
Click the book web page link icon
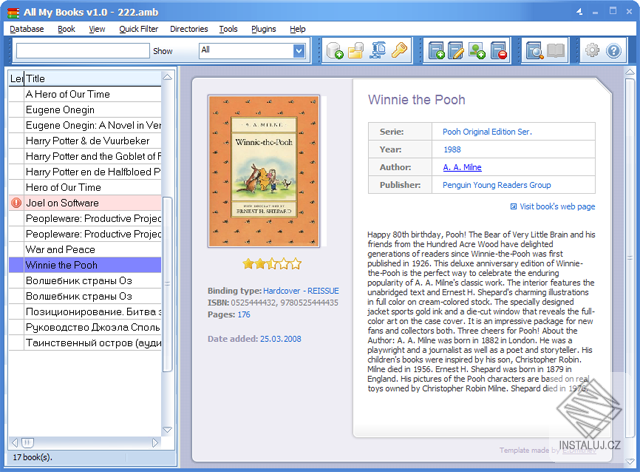(513, 207)
